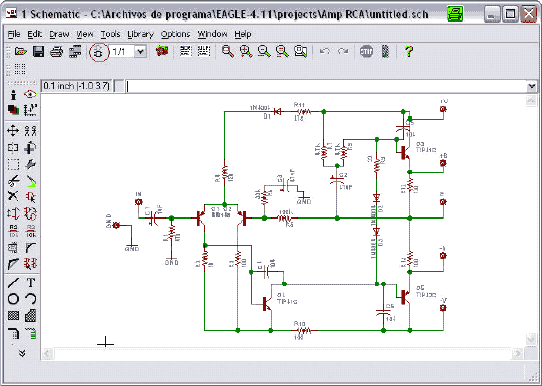This screenshot has height=386, width=542.
Task: Click in the command line input field
Action: (x=325, y=86)
